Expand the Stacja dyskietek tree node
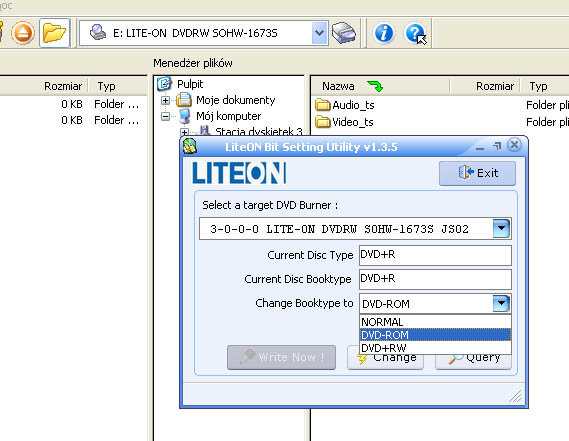This screenshot has width=569, height=441. coord(184,132)
